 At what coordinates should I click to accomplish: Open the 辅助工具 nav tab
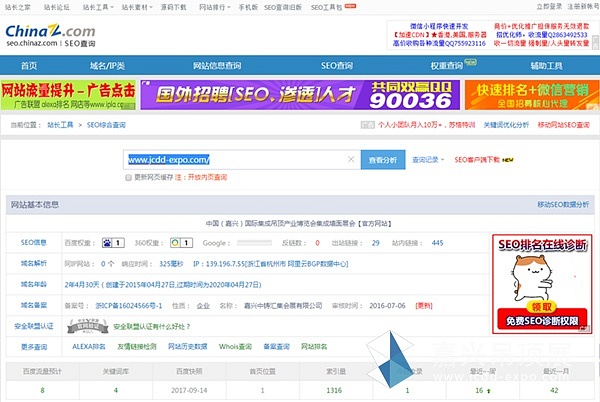tap(546, 66)
